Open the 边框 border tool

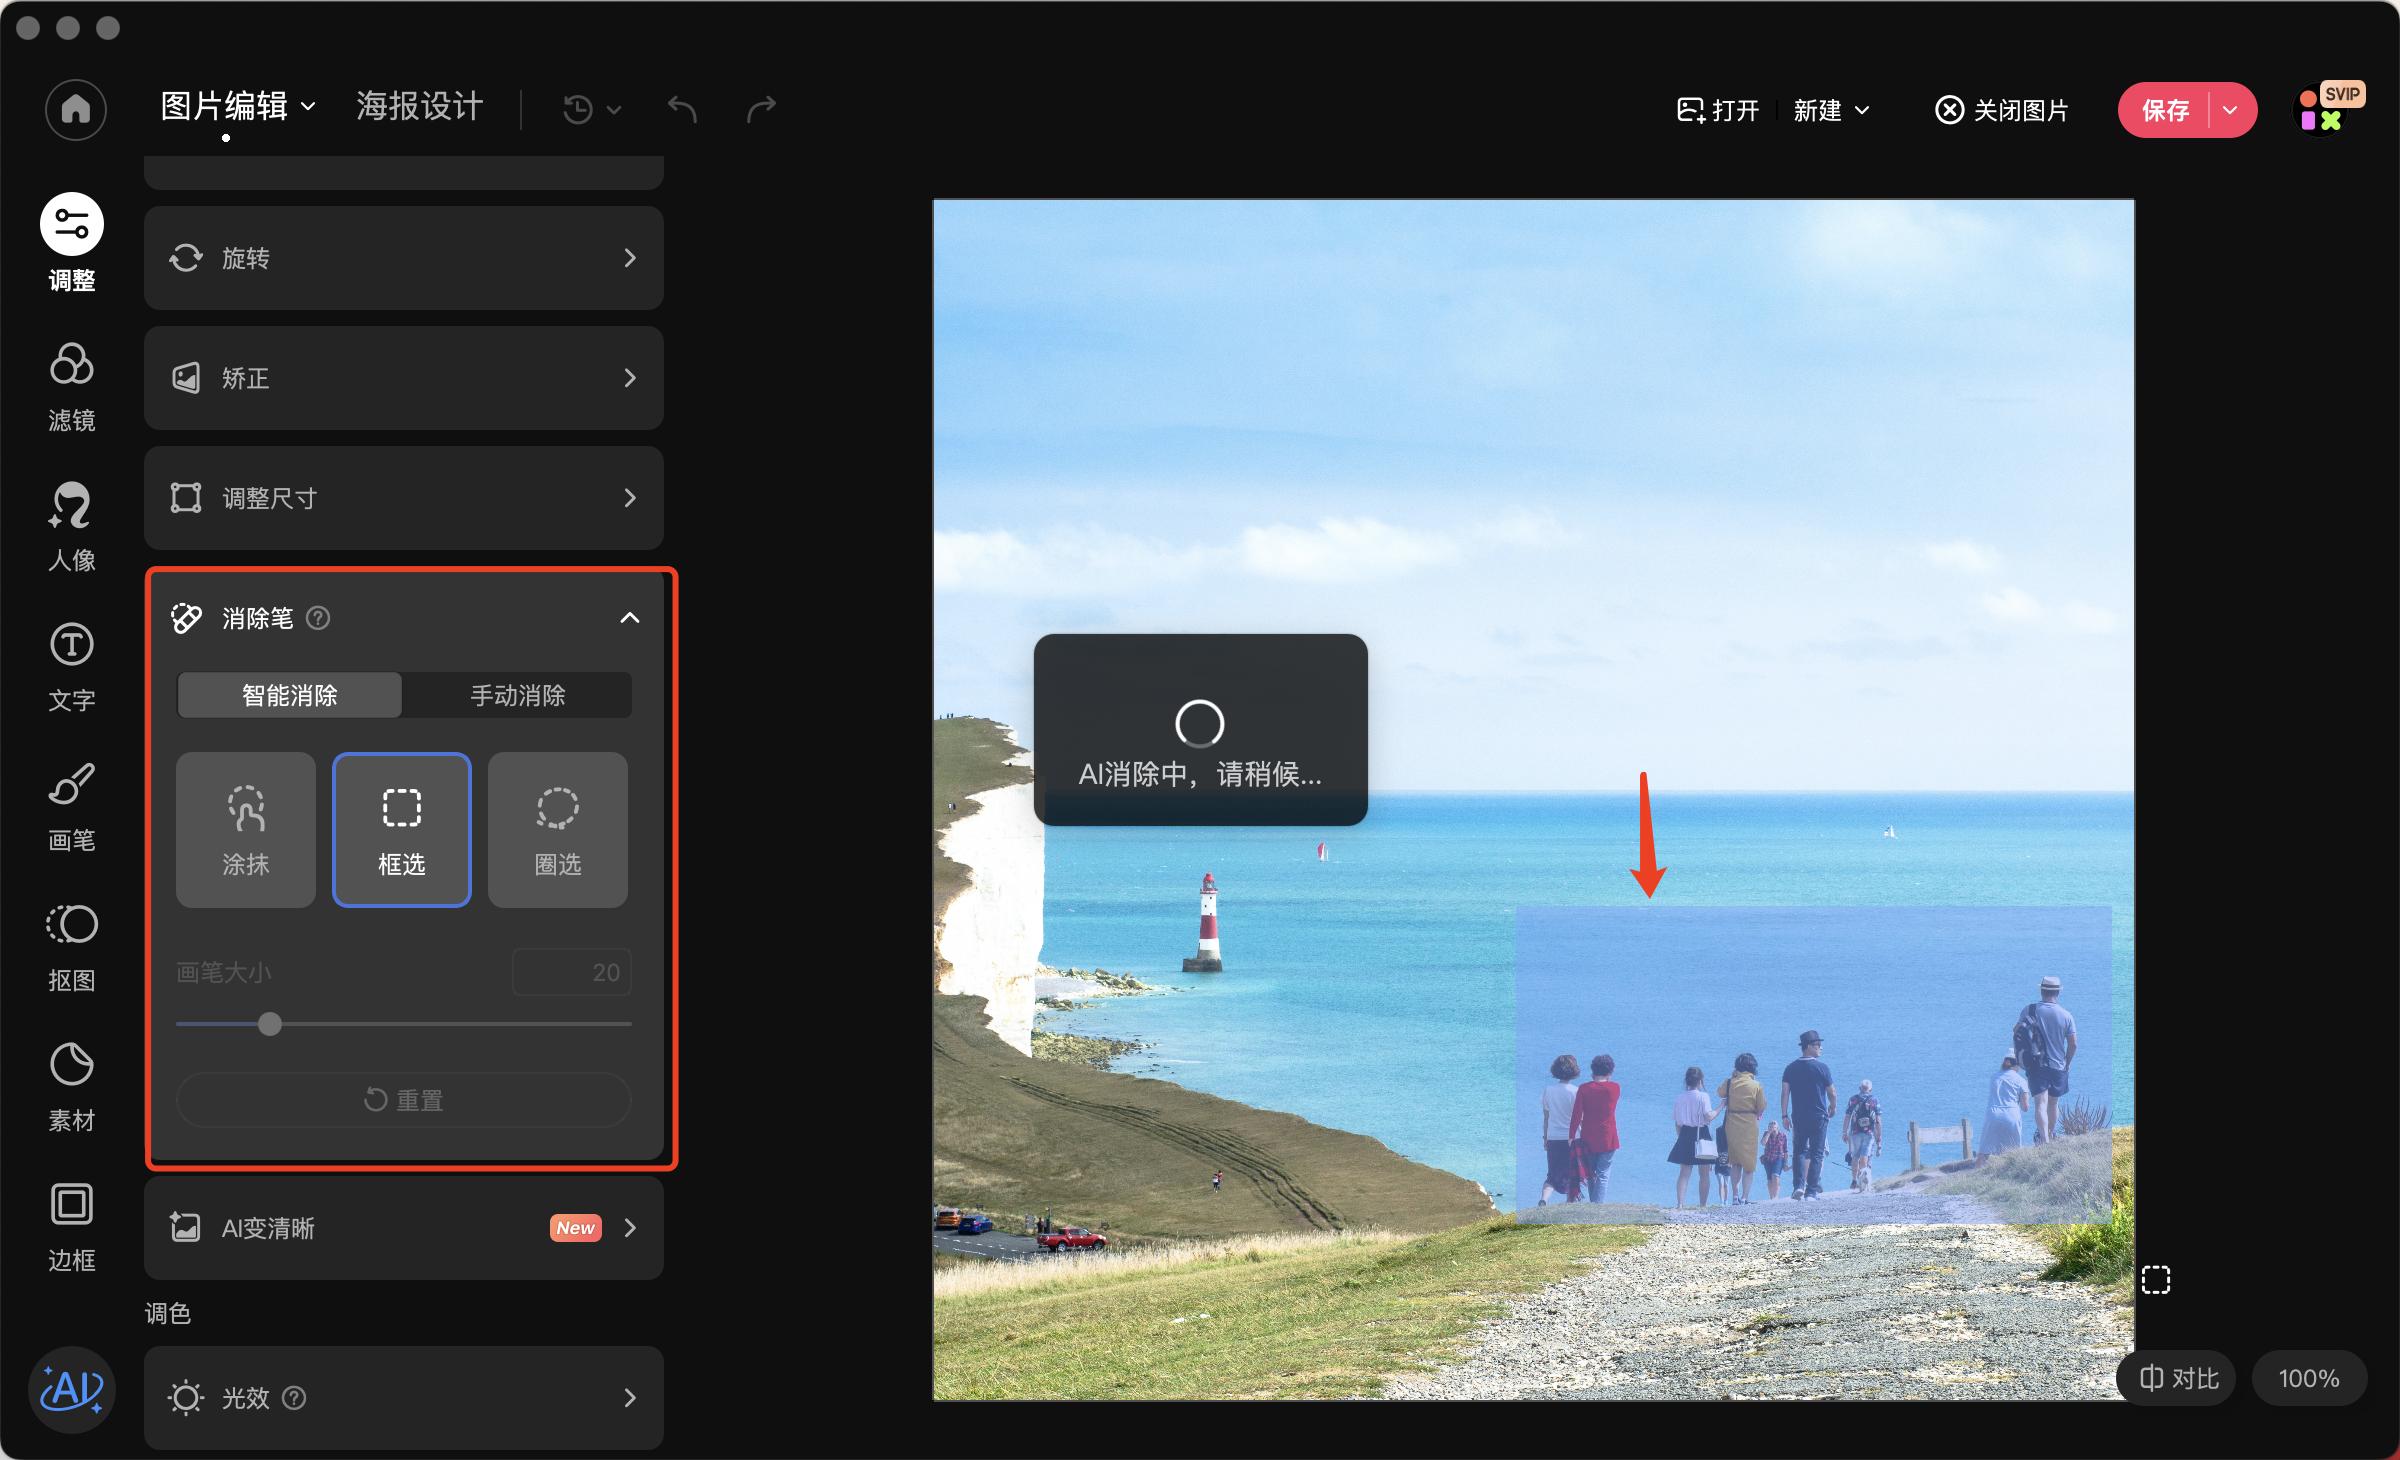coord(72,1225)
